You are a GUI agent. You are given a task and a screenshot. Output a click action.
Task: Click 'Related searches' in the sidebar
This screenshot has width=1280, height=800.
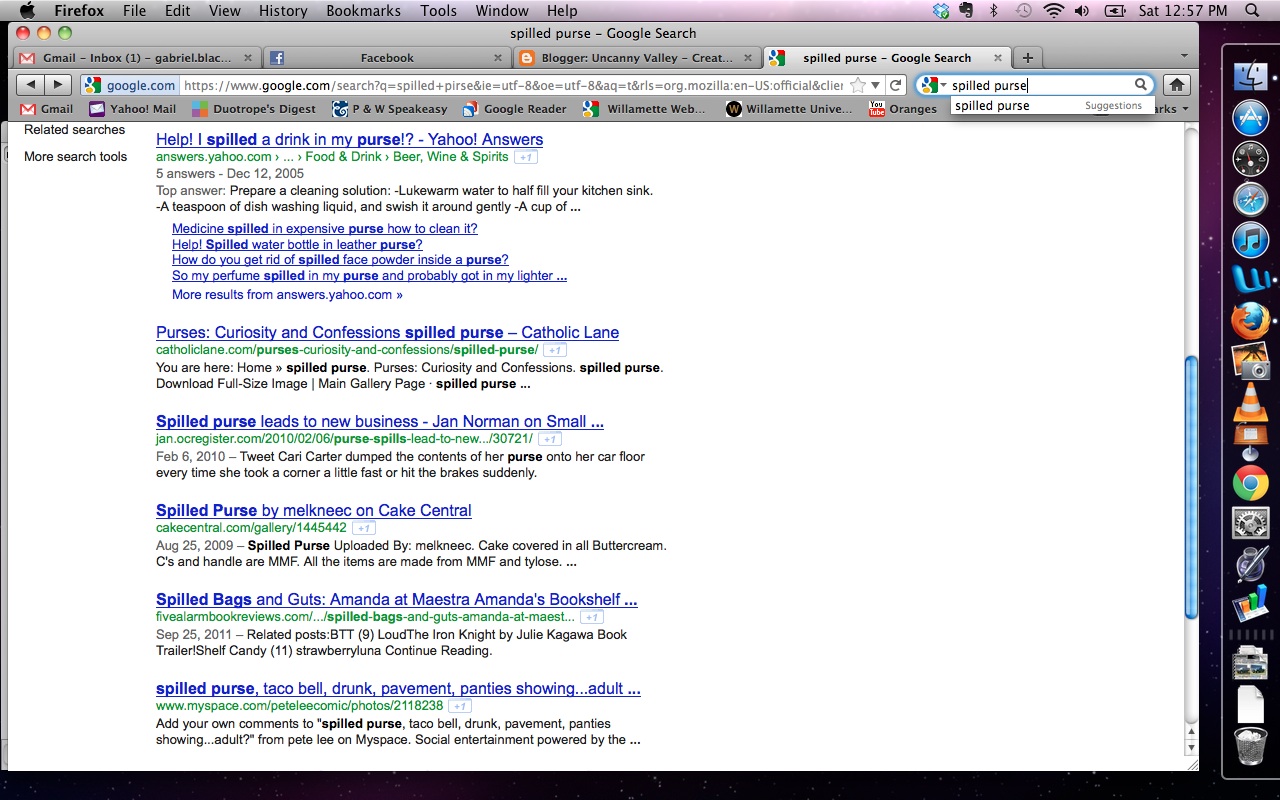coord(75,130)
